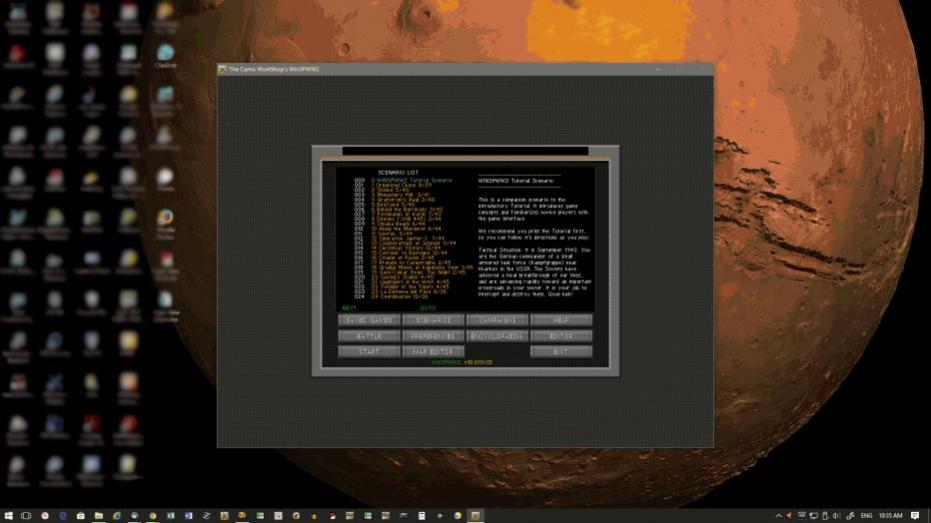Image resolution: width=931 pixels, height=523 pixels.
Task: Open the Saved Games menu
Action: click(x=369, y=321)
